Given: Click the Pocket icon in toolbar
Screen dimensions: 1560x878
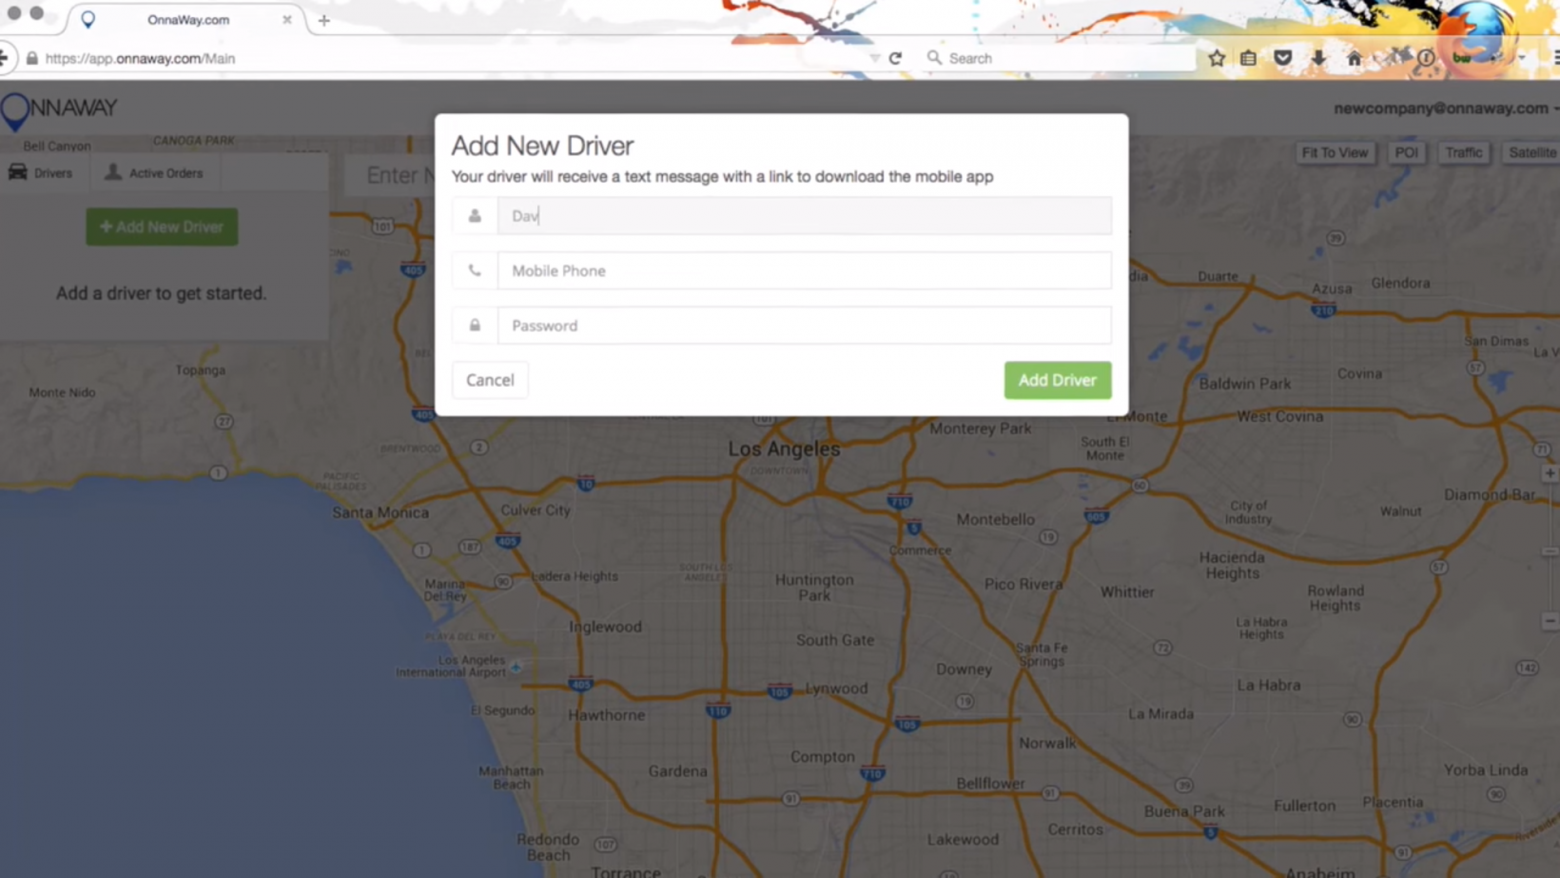Looking at the screenshot, I should click(1283, 58).
